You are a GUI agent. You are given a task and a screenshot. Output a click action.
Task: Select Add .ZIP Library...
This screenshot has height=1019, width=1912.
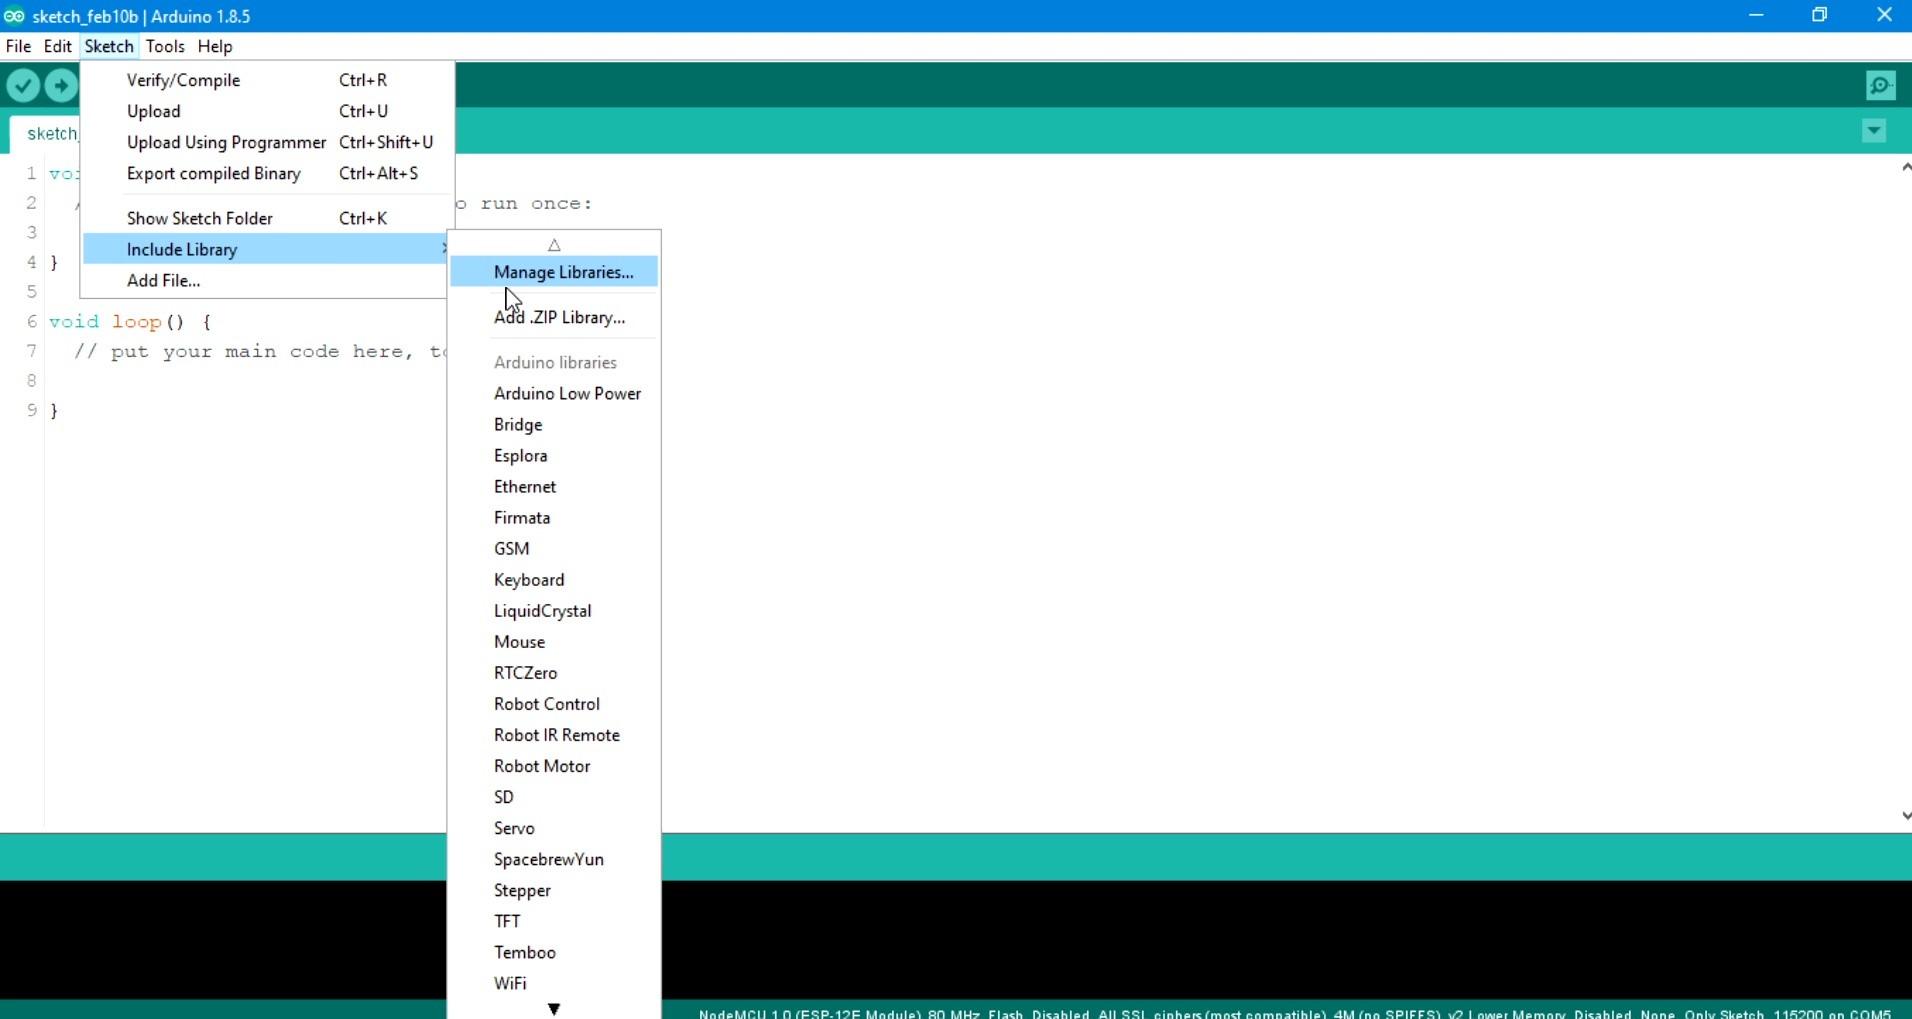[554, 317]
